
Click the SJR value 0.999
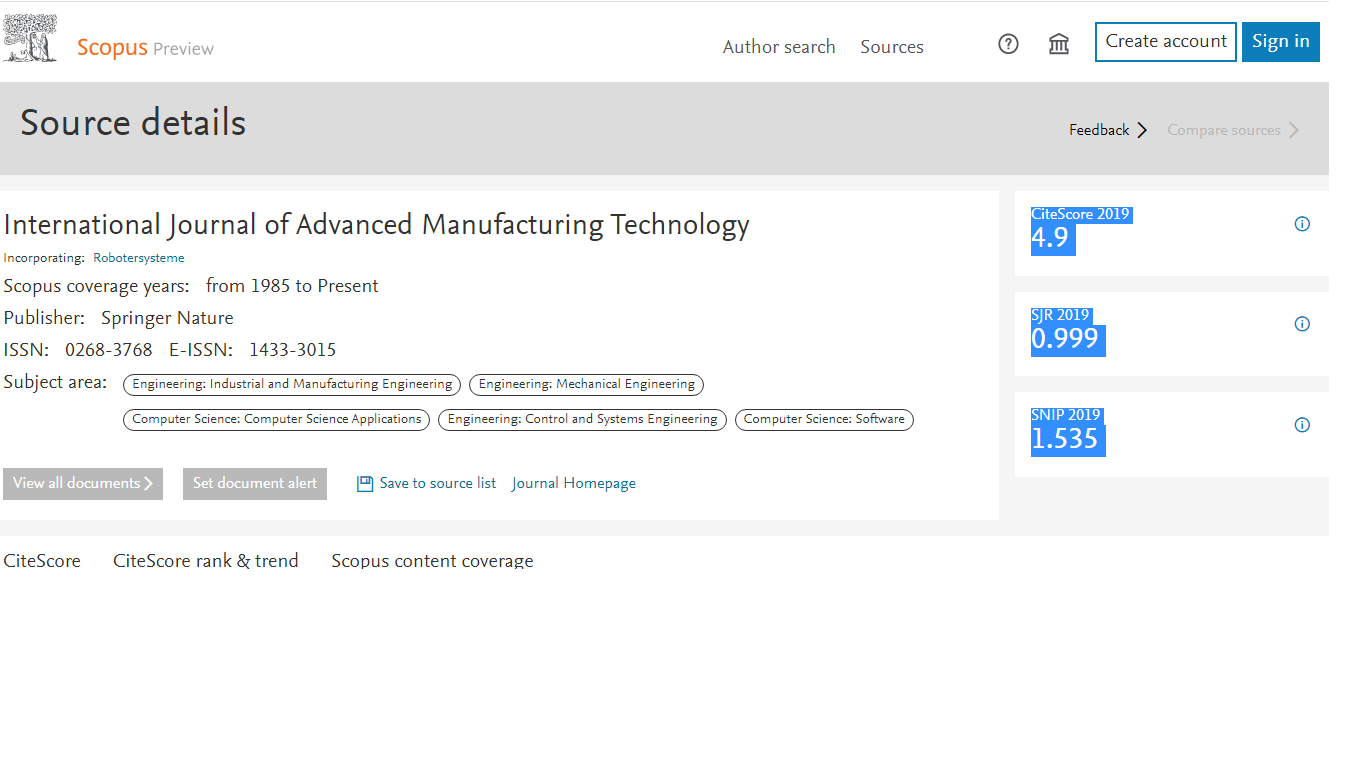1066,339
